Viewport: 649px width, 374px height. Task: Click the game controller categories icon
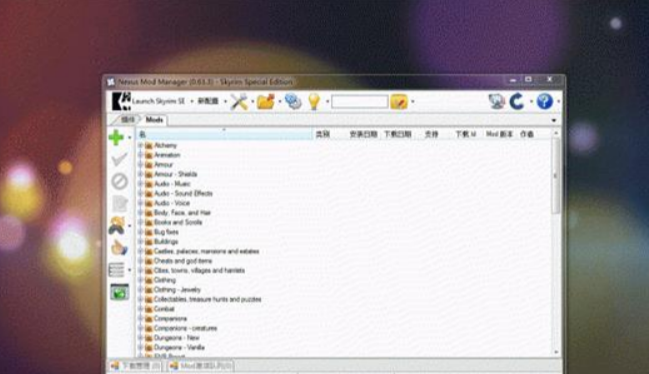117,226
